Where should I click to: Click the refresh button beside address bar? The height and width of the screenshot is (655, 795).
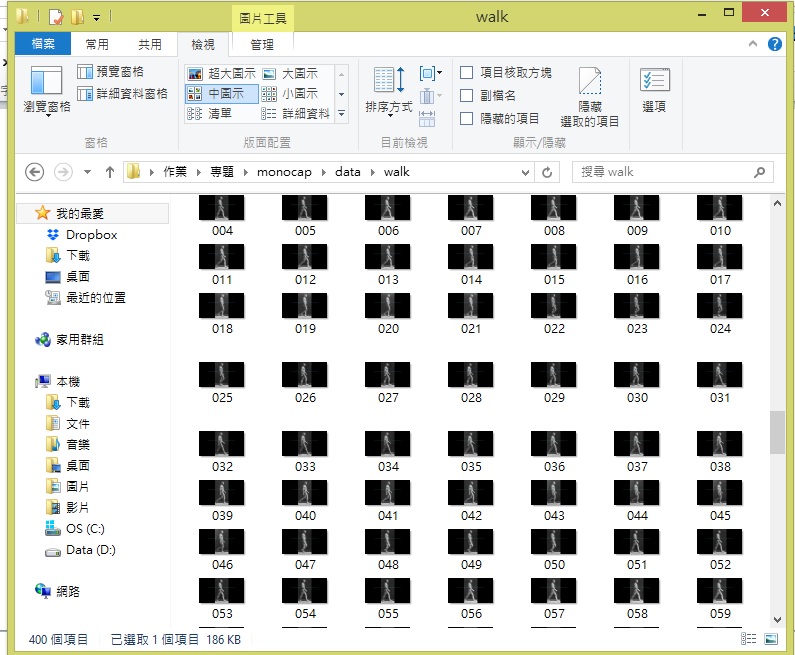coord(547,172)
